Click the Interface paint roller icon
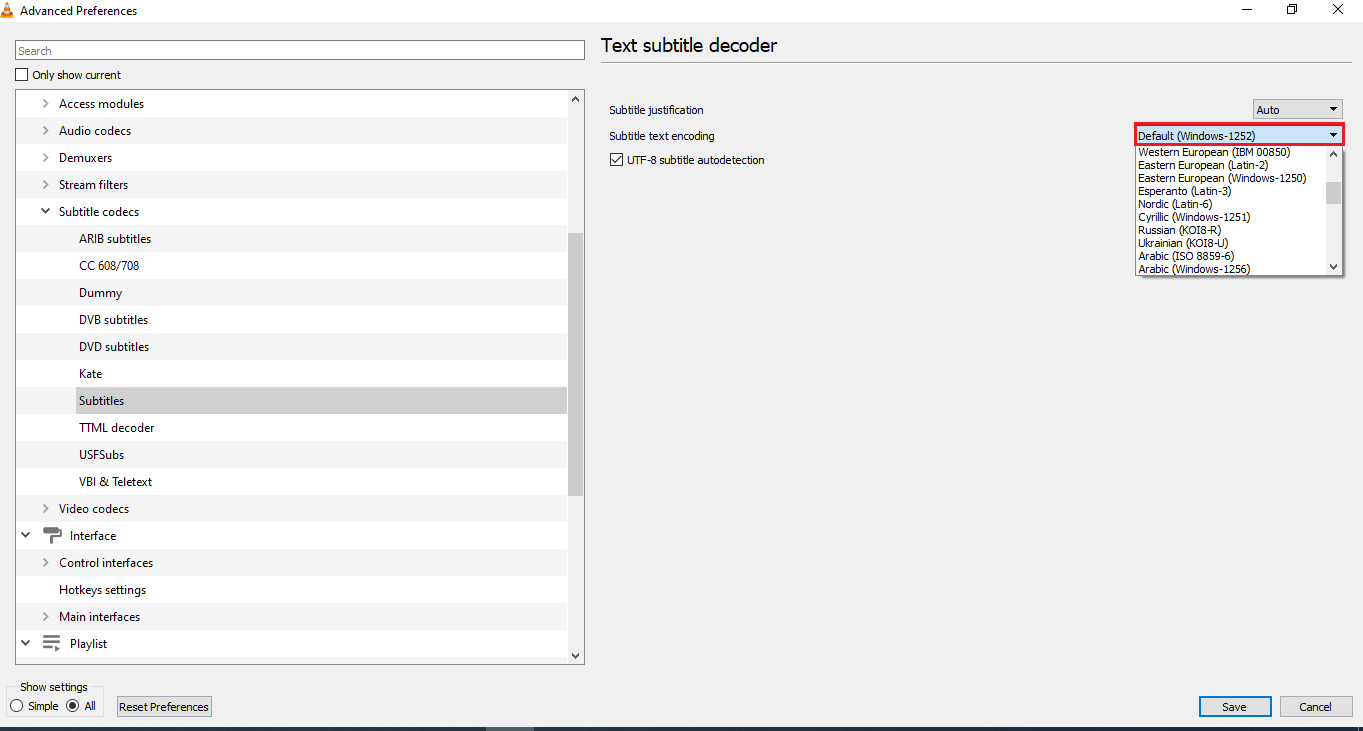The width and height of the screenshot is (1363, 731). coord(52,536)
